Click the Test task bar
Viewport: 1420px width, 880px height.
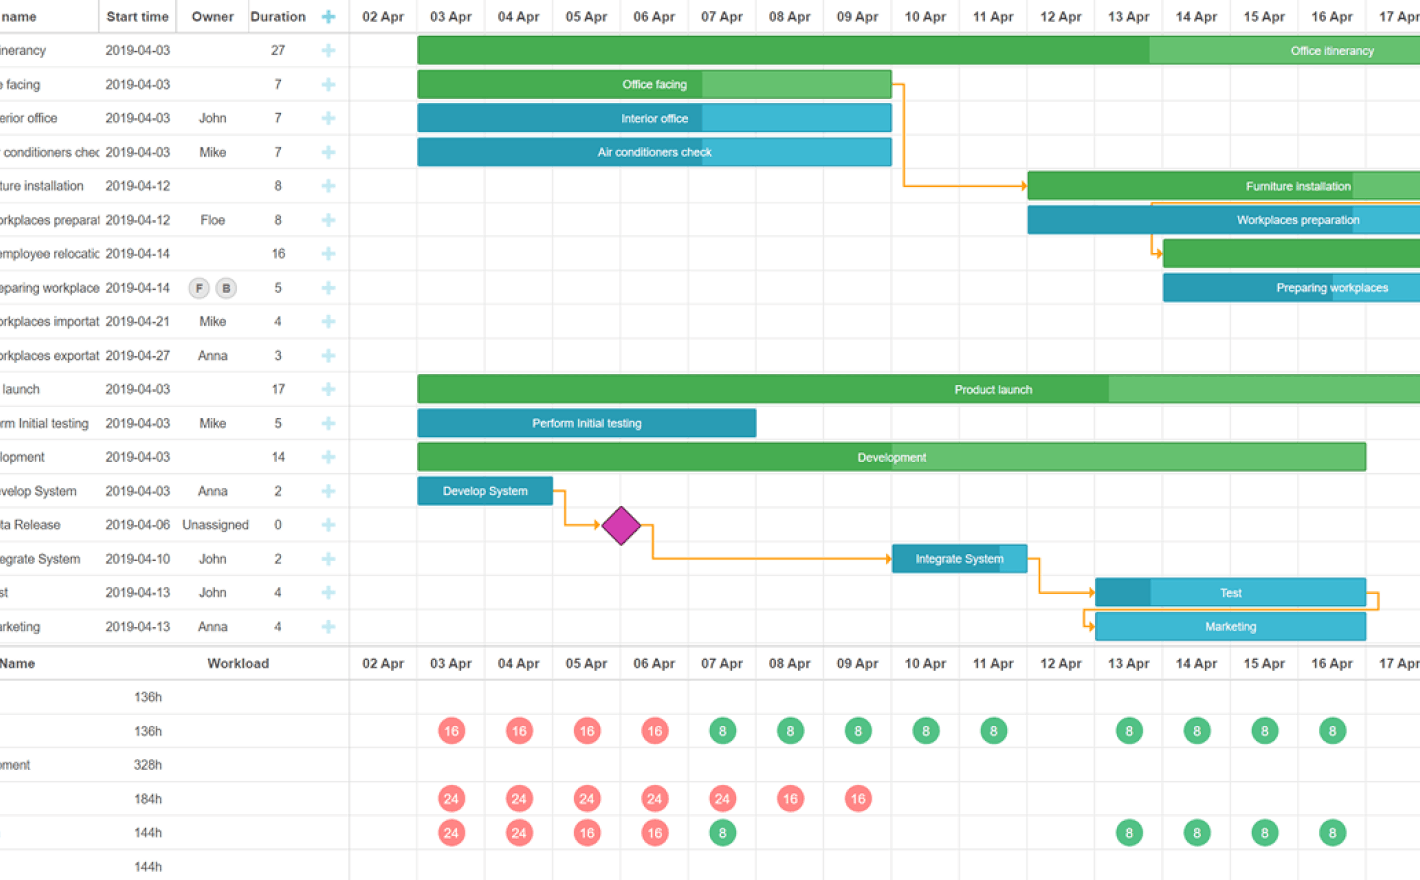tap(1230, 593)
